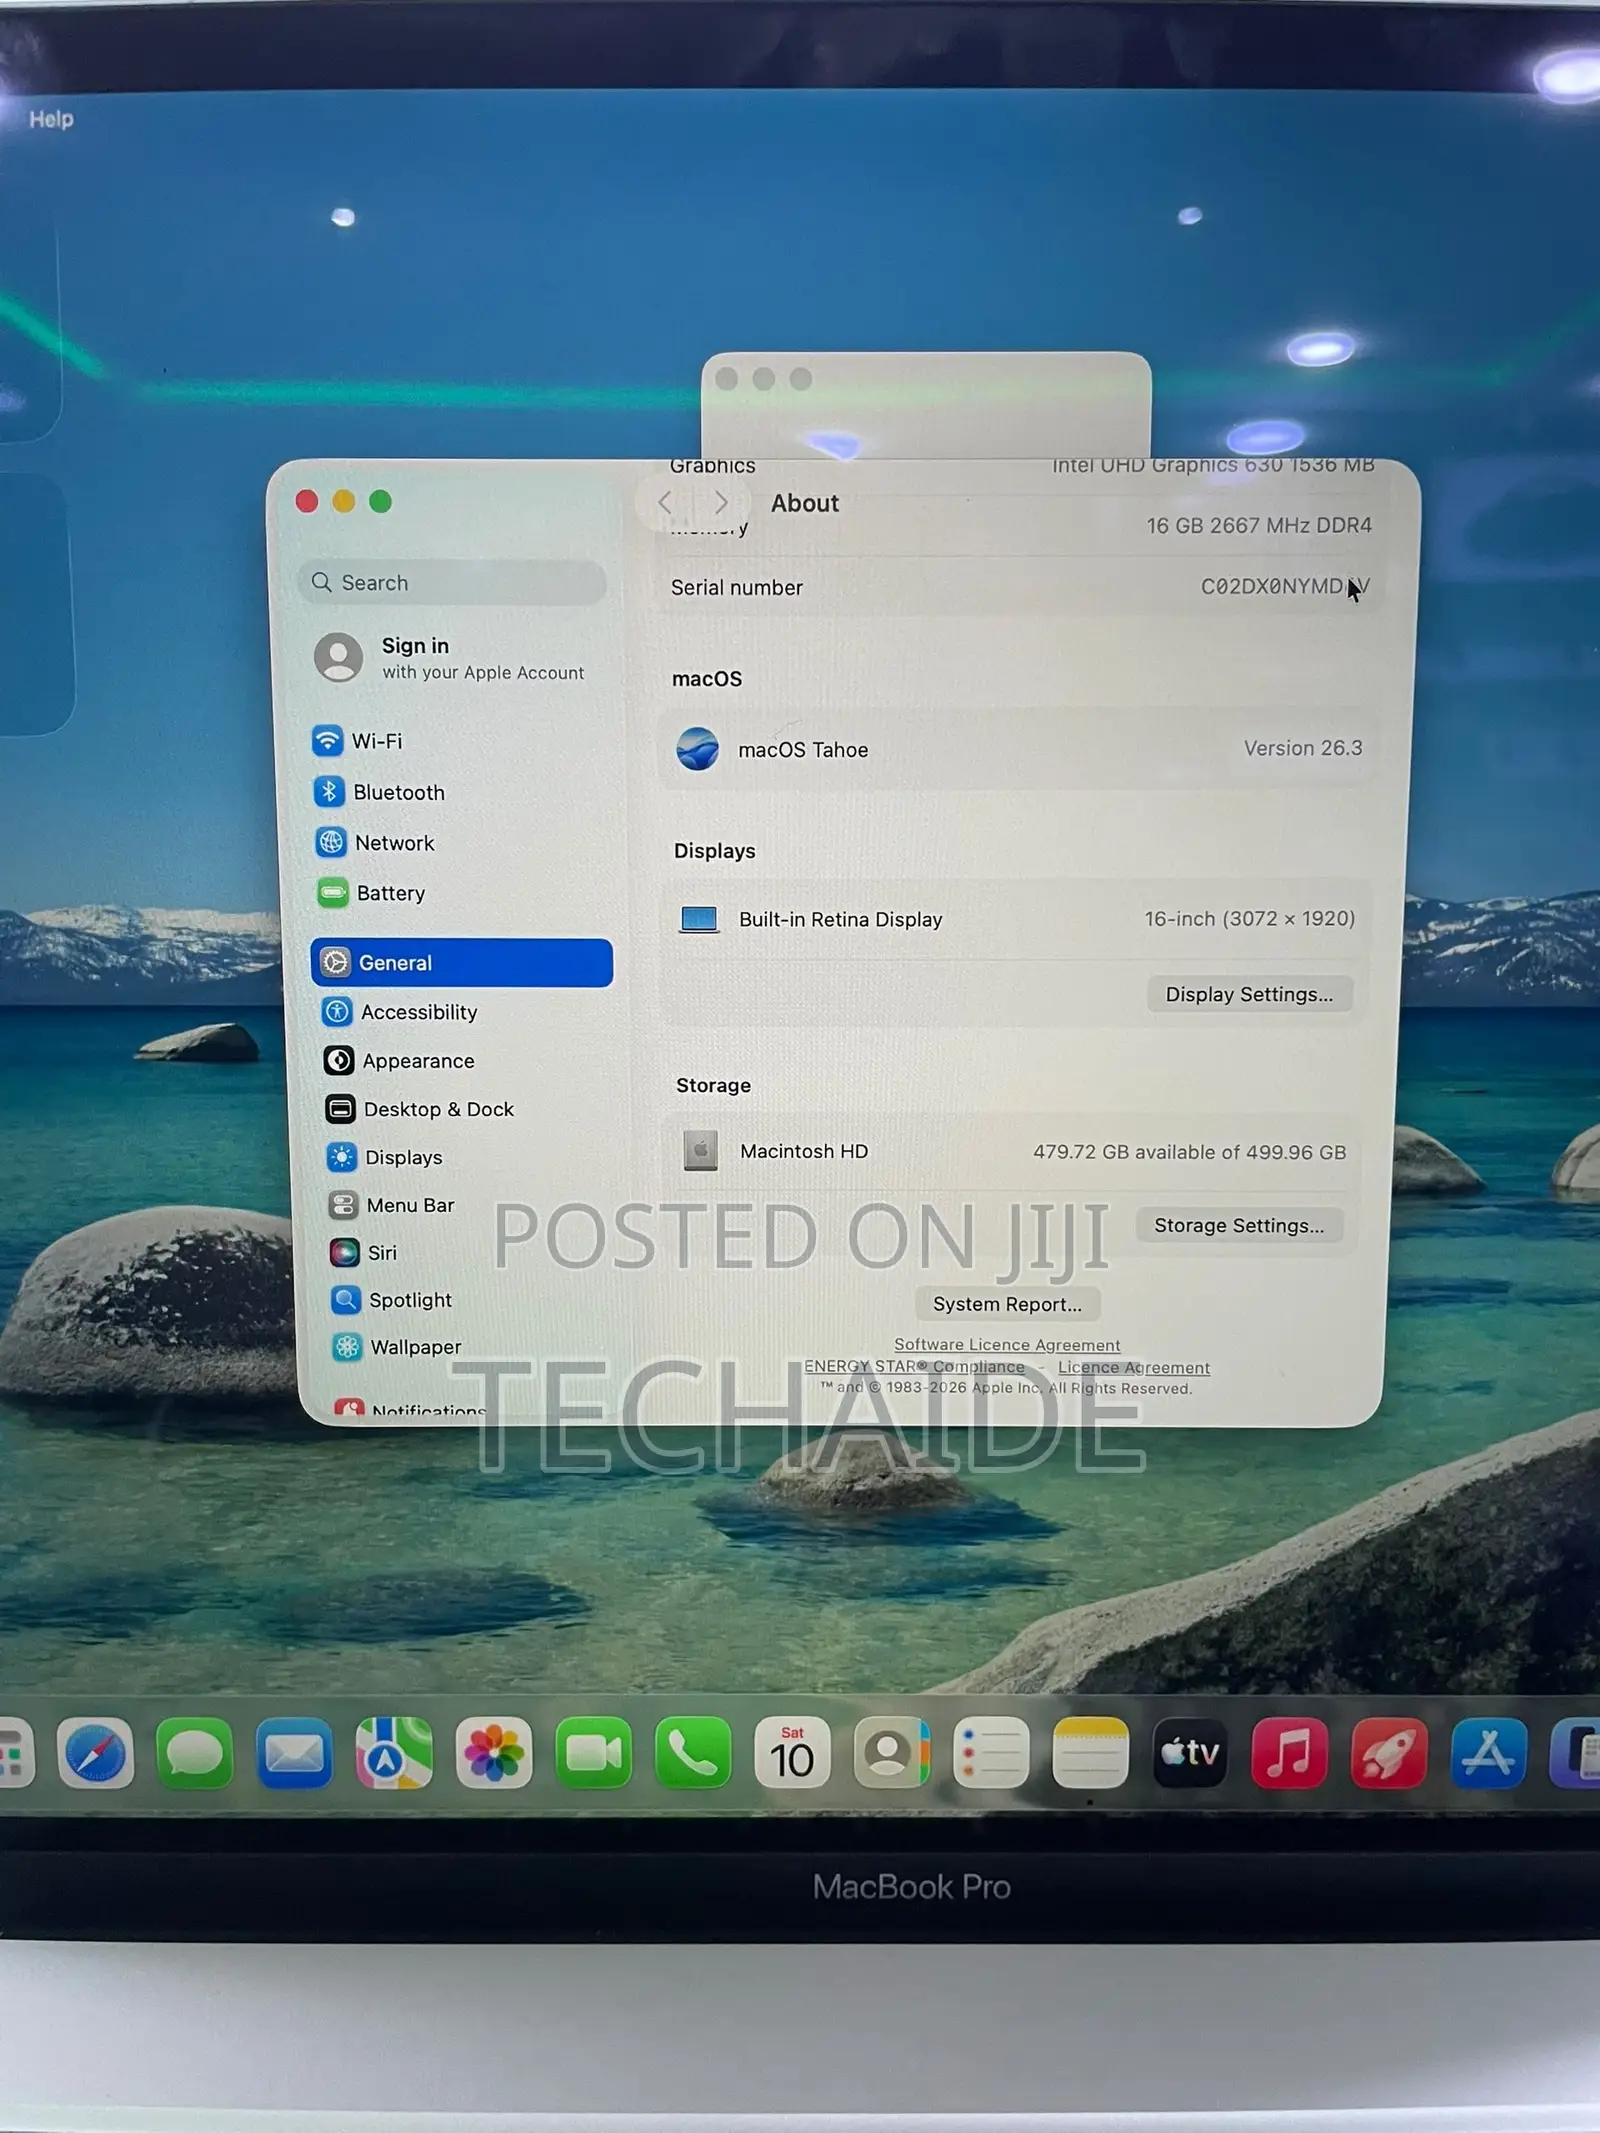Image resolution: width=1600 pixels, height=2133 pixels.
Task: Click the macOS Tahoe row
Action: coord(1018,749)
